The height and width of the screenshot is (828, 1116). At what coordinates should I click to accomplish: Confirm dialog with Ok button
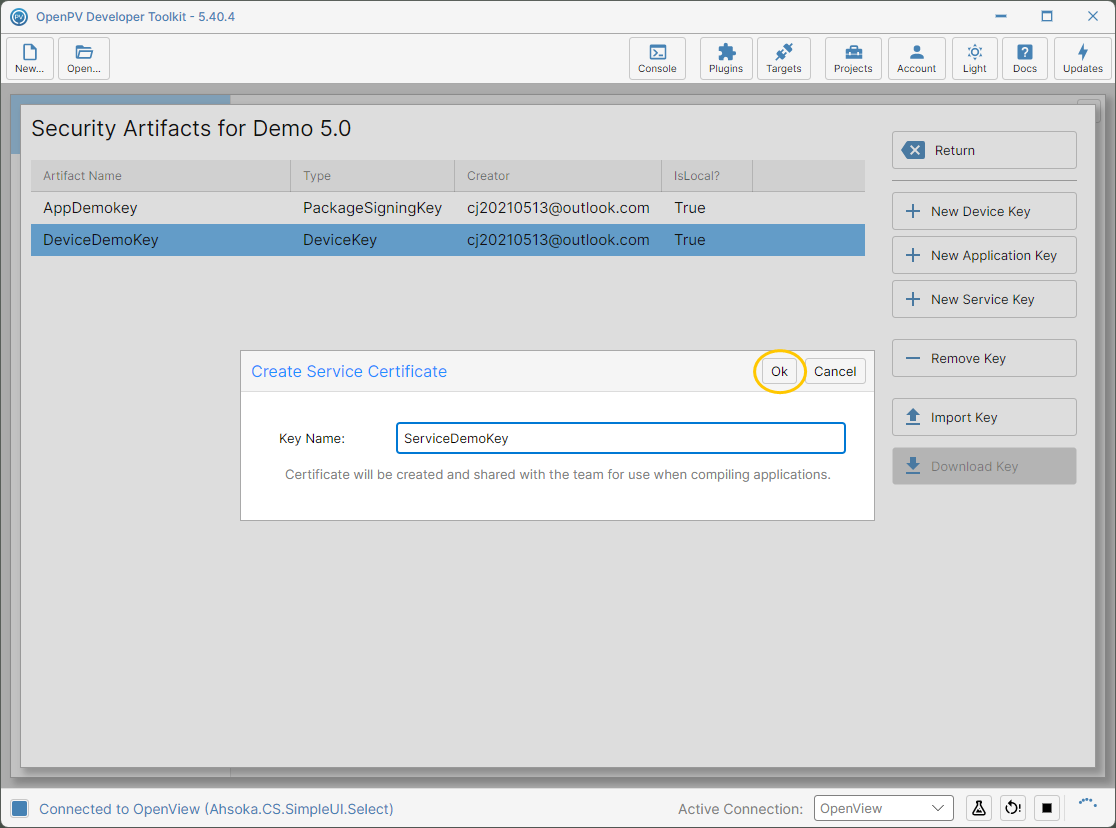779,372
